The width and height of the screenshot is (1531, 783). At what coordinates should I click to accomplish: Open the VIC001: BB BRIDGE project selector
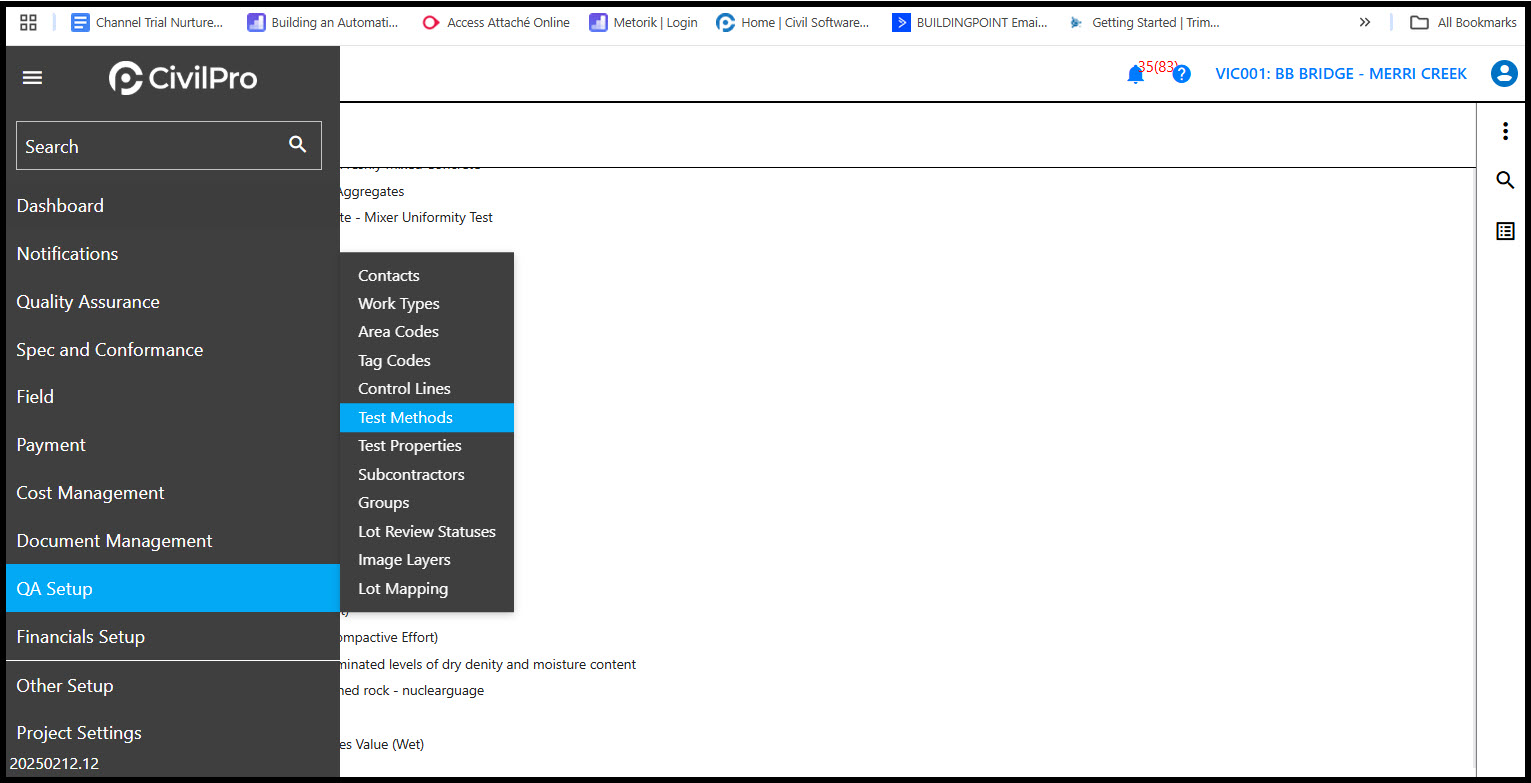[1340, 74]
